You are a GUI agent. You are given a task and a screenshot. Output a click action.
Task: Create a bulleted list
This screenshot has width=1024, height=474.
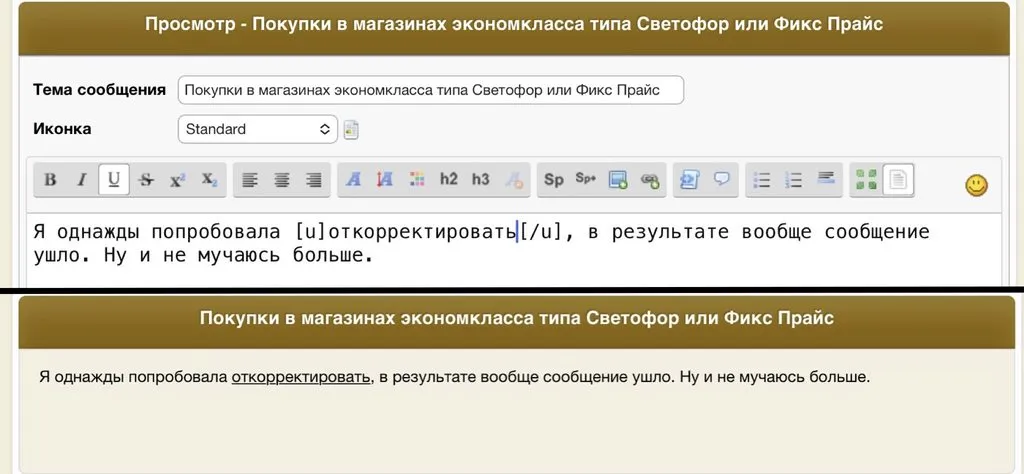[x=762, y=180]
